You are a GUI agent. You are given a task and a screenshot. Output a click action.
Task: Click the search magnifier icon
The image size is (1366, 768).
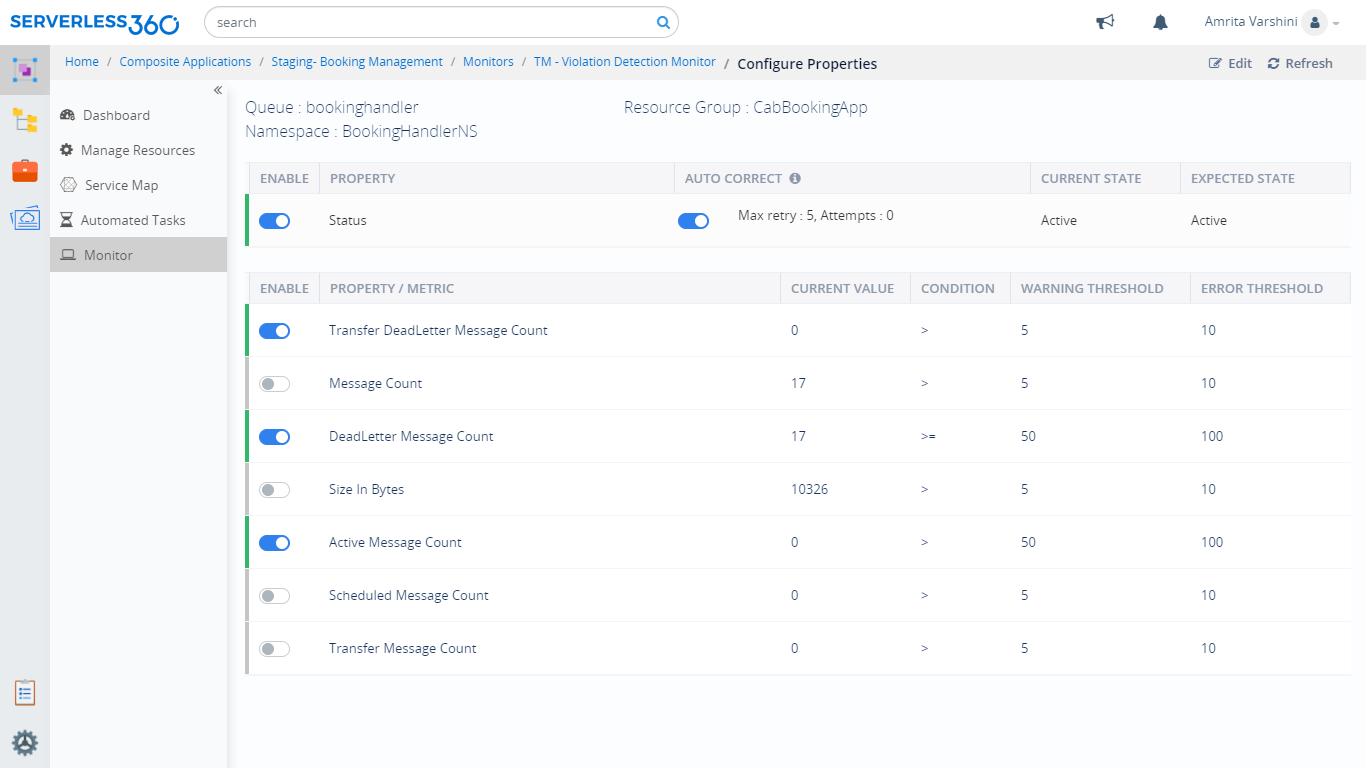pos(662,21)
